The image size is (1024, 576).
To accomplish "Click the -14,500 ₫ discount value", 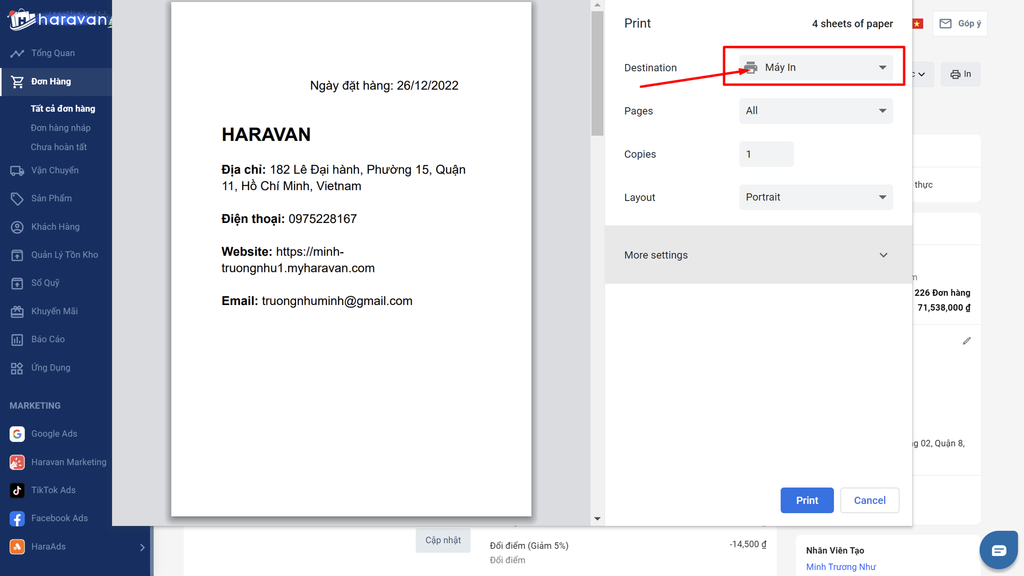I will [748, 544].
